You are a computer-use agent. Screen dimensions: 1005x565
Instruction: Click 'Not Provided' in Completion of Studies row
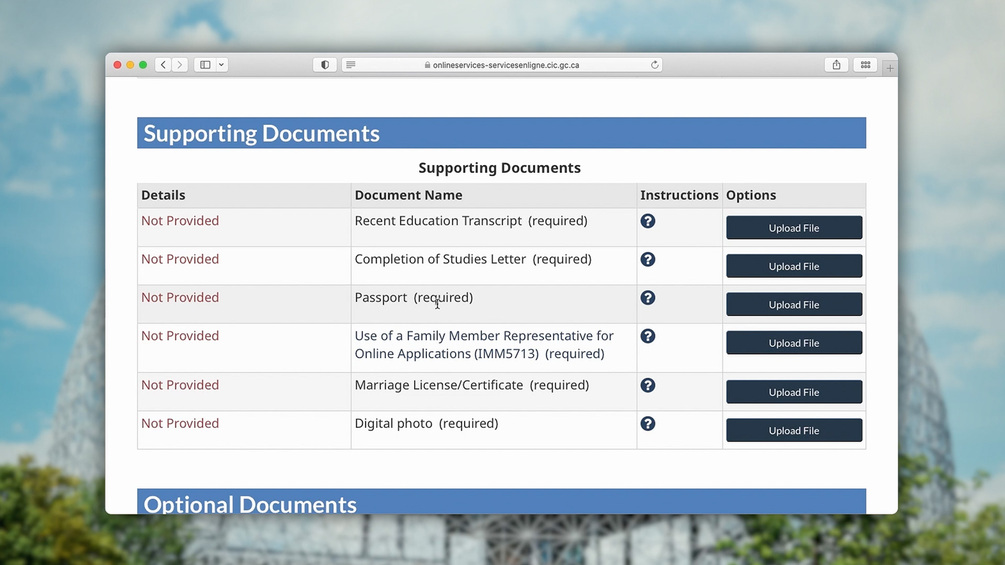[x=180, y=259]
